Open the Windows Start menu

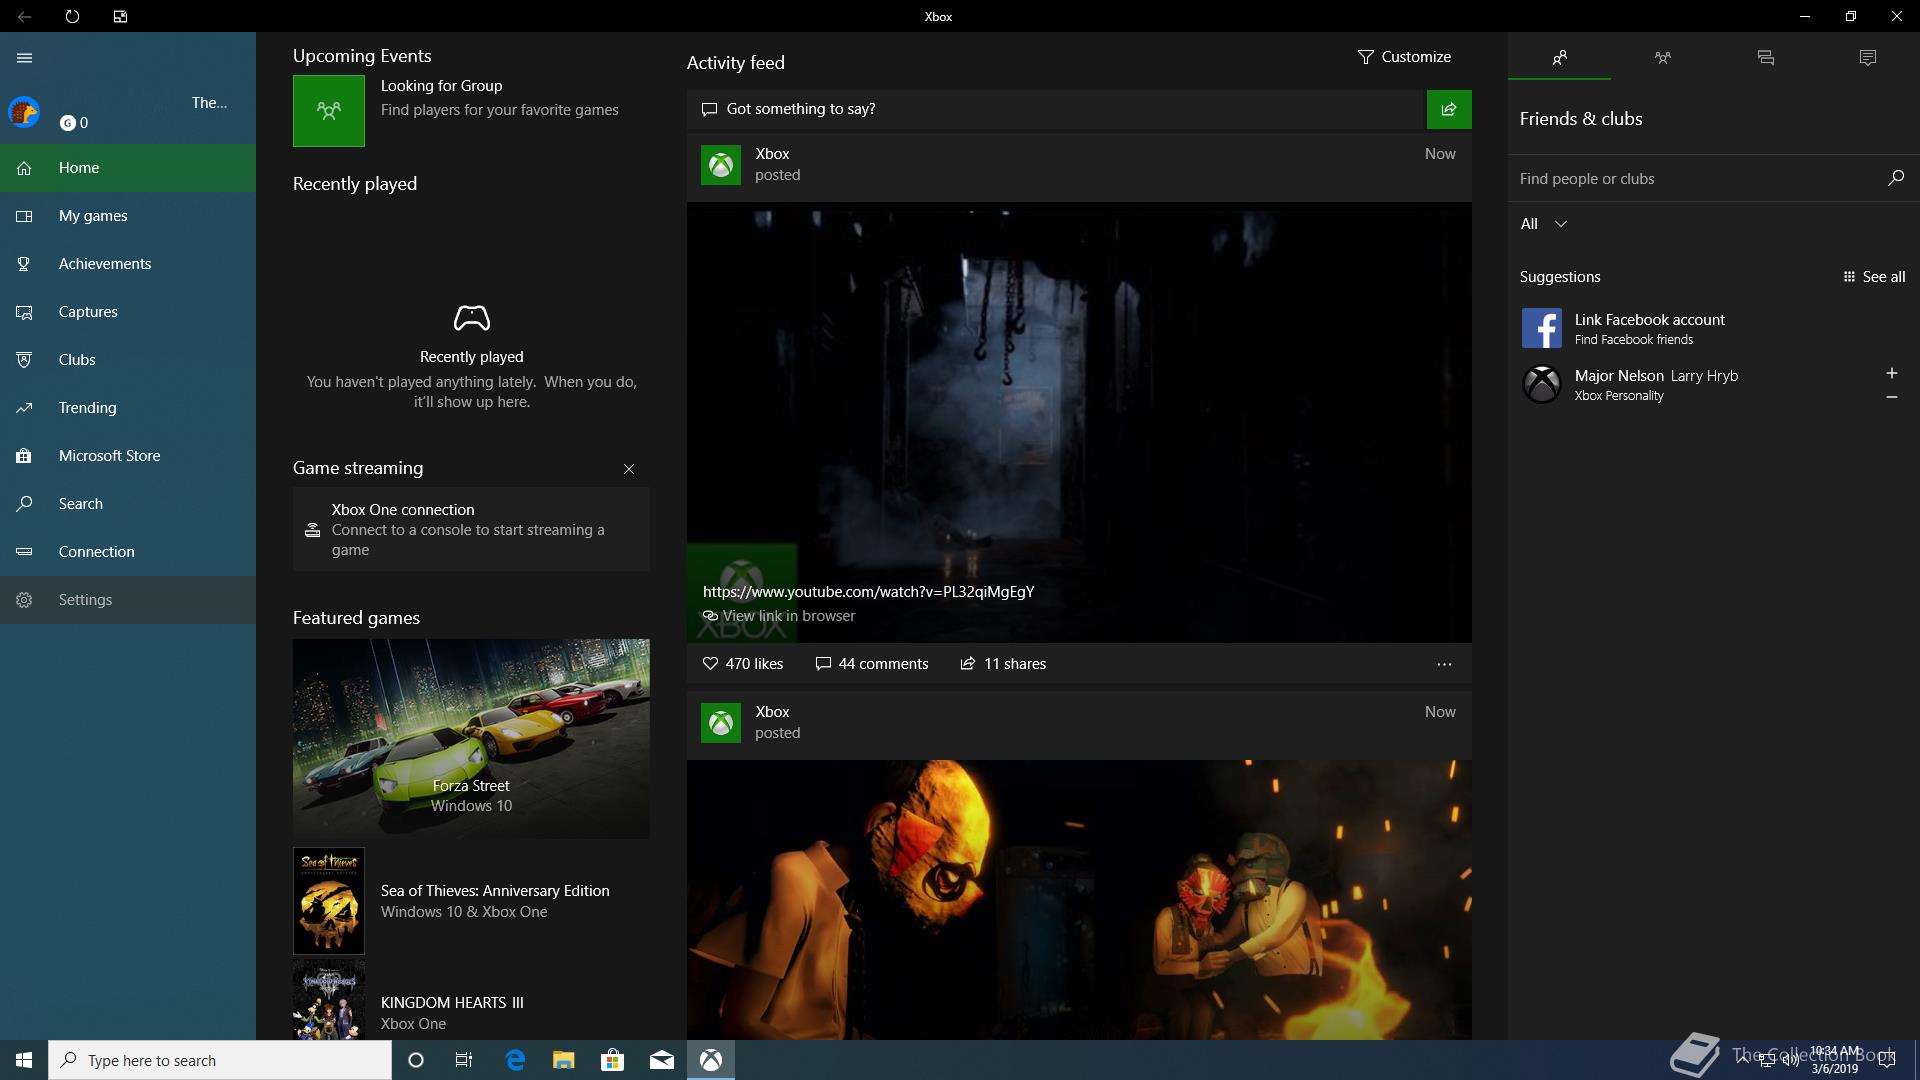click(24, 1060)
